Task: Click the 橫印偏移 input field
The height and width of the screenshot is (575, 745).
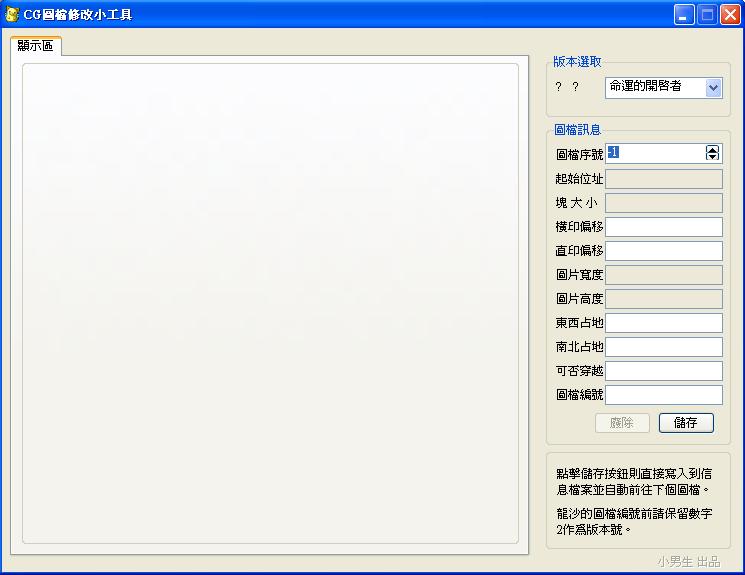Action: pos(664,227)
